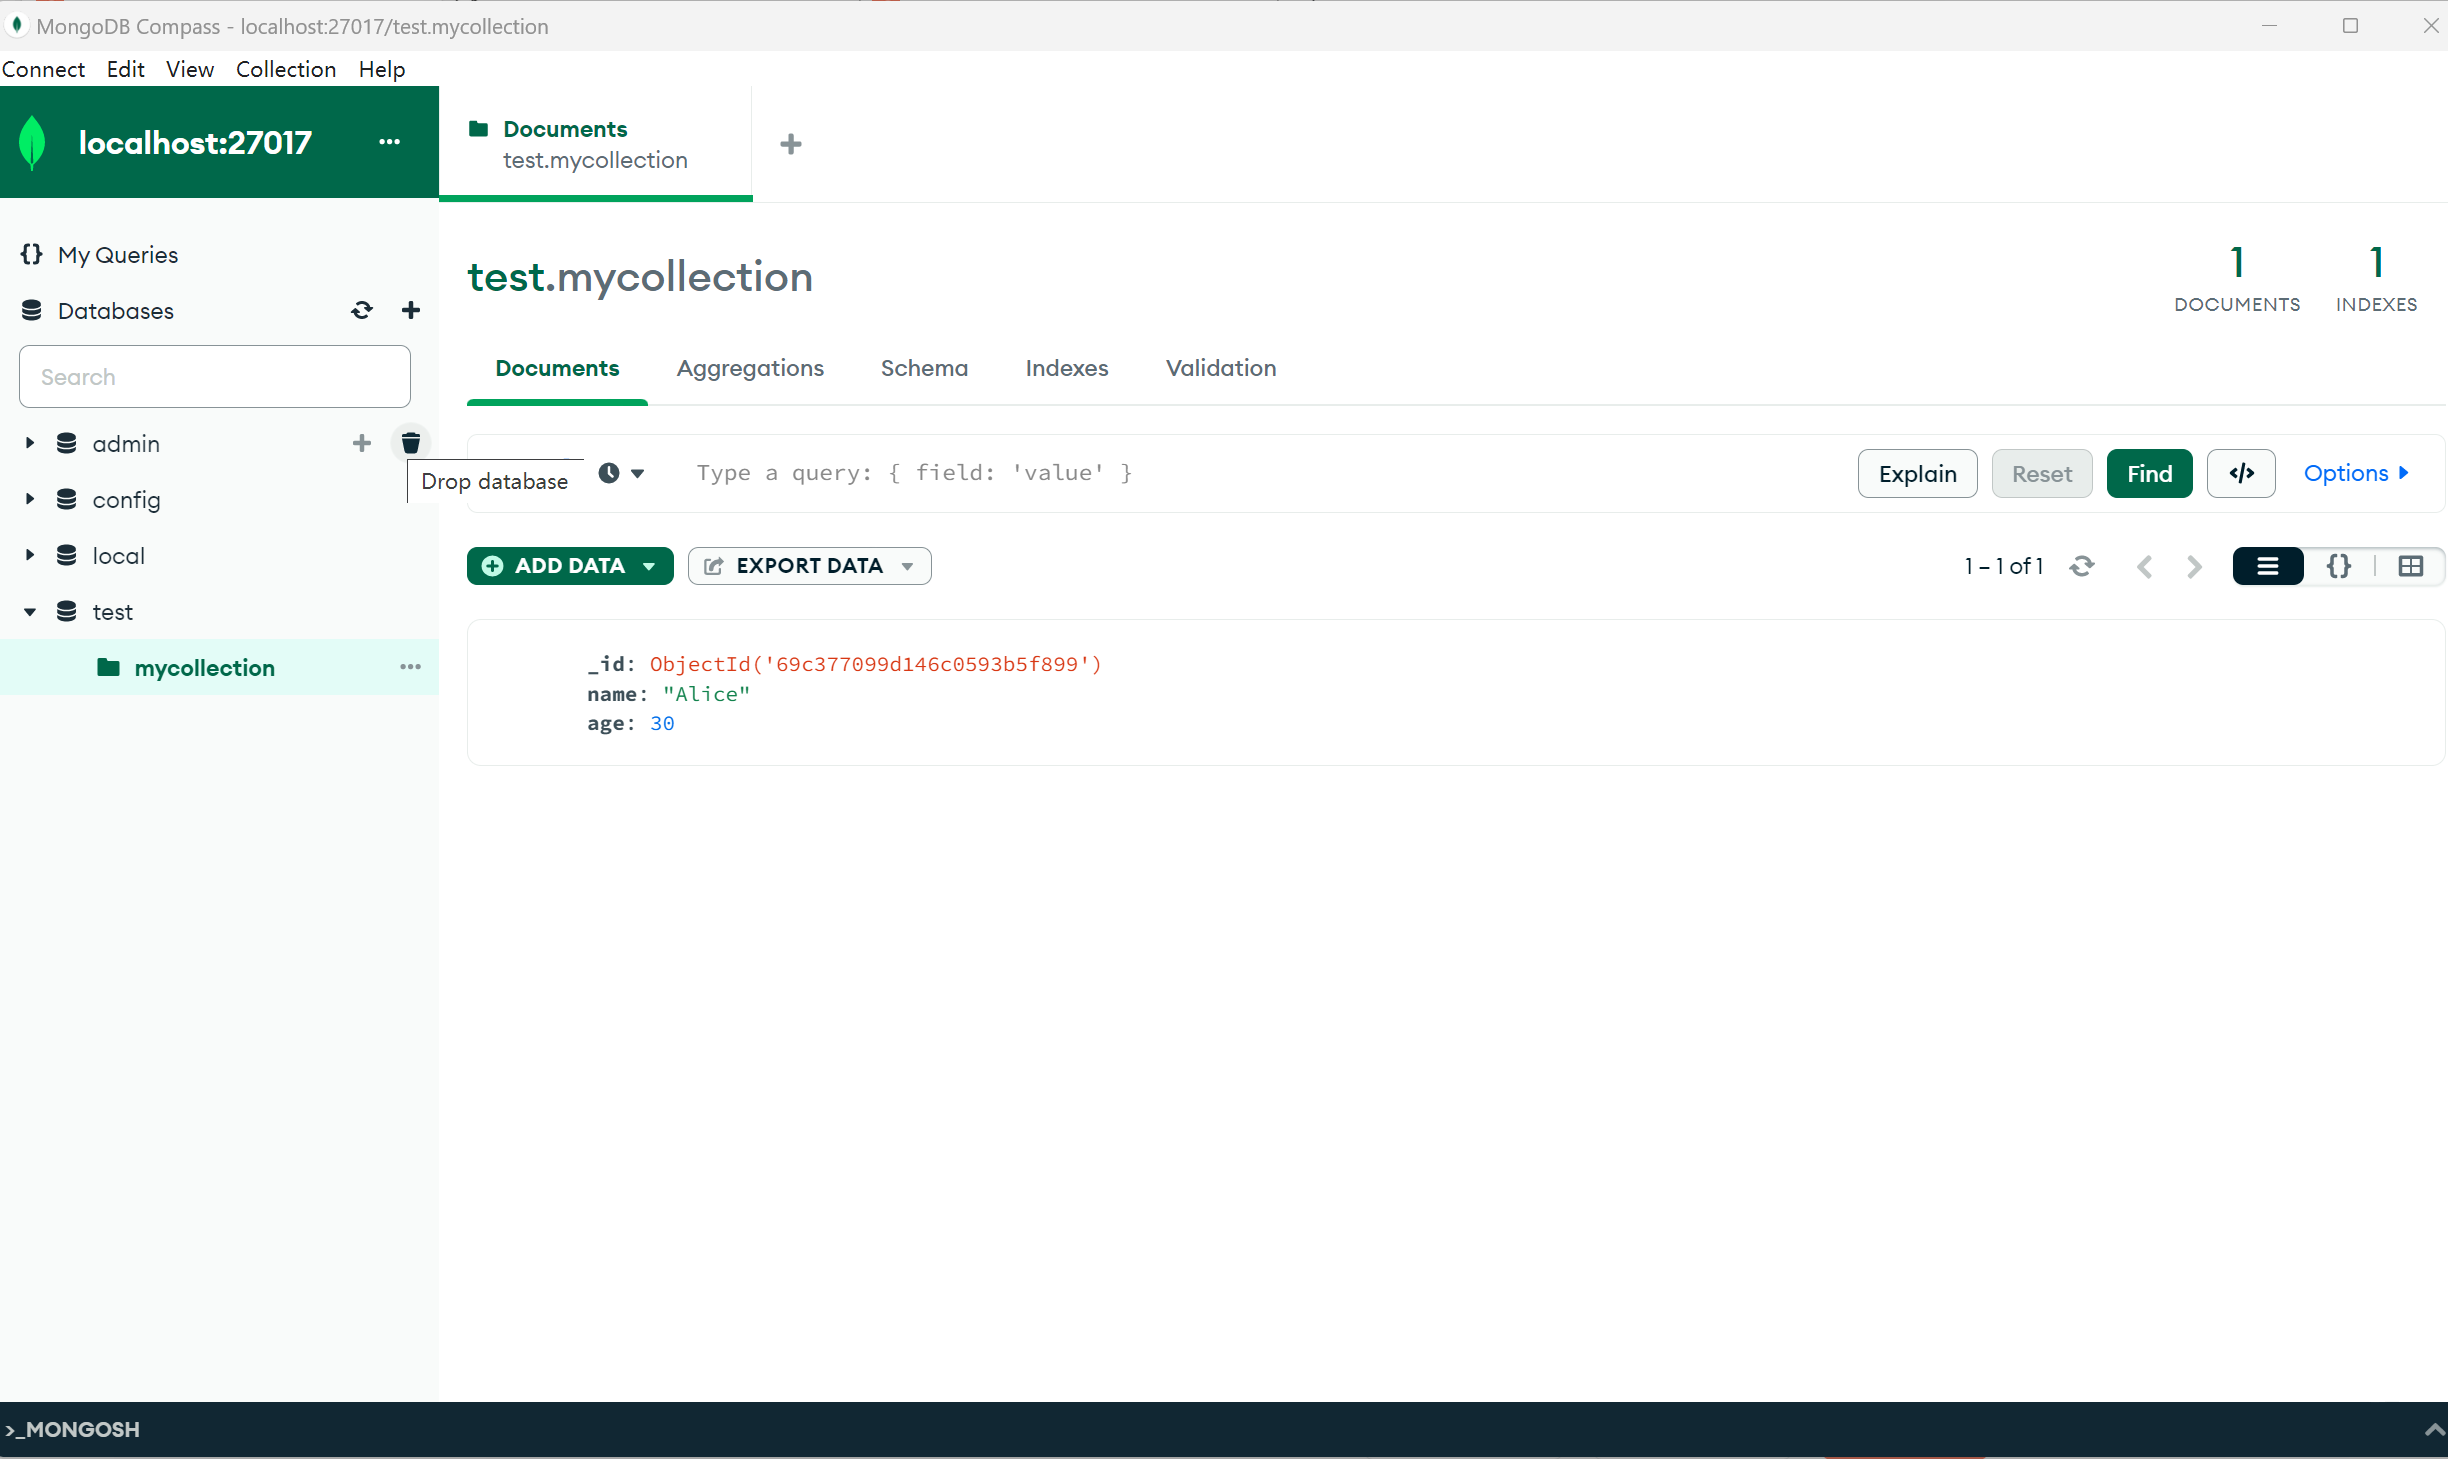
Task: Switch to the Aggregations tab
Action: click(750, 368)
